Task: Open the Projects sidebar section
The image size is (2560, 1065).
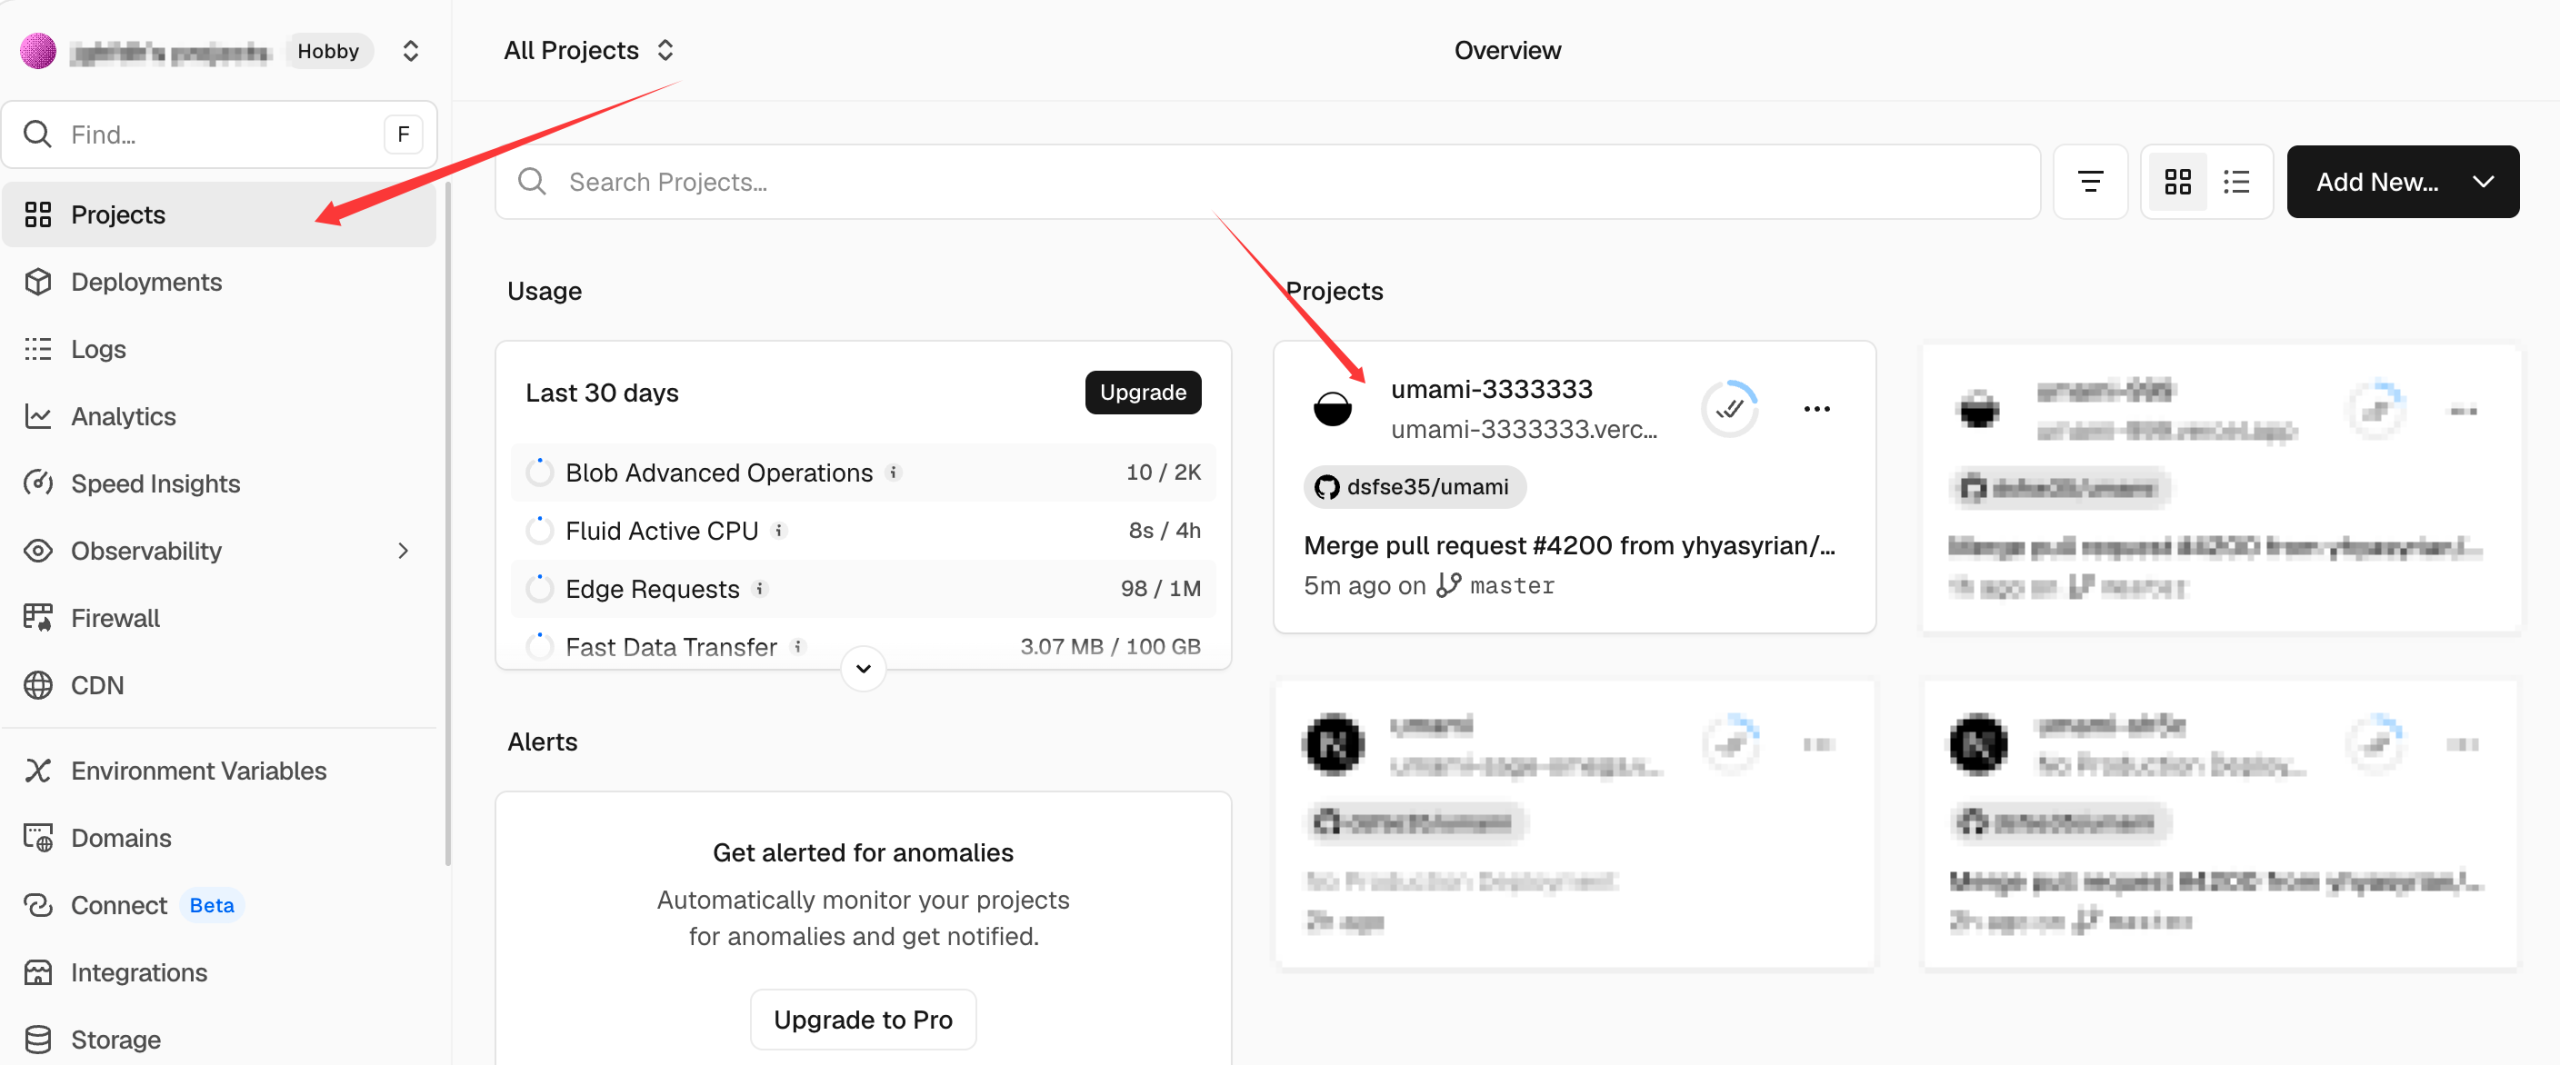Action: click(x=219, y=215)
